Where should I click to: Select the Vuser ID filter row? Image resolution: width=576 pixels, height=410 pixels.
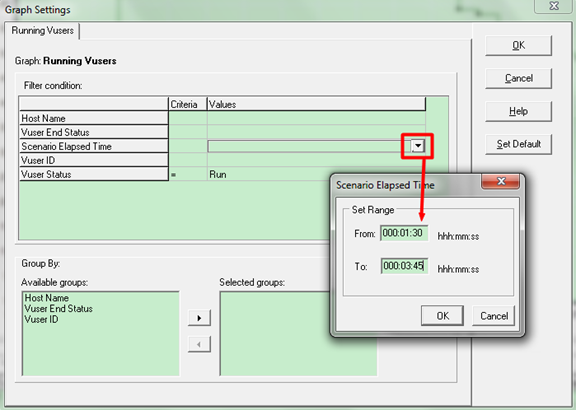[x=94, y=160]
